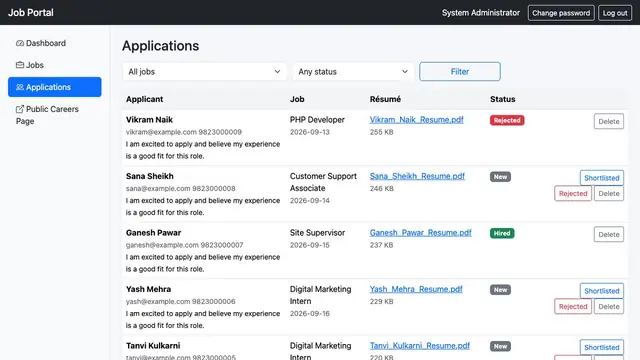Click the external link icon beside Public Careers
This screenshot has height=360, width=640.
click(20, 109)
